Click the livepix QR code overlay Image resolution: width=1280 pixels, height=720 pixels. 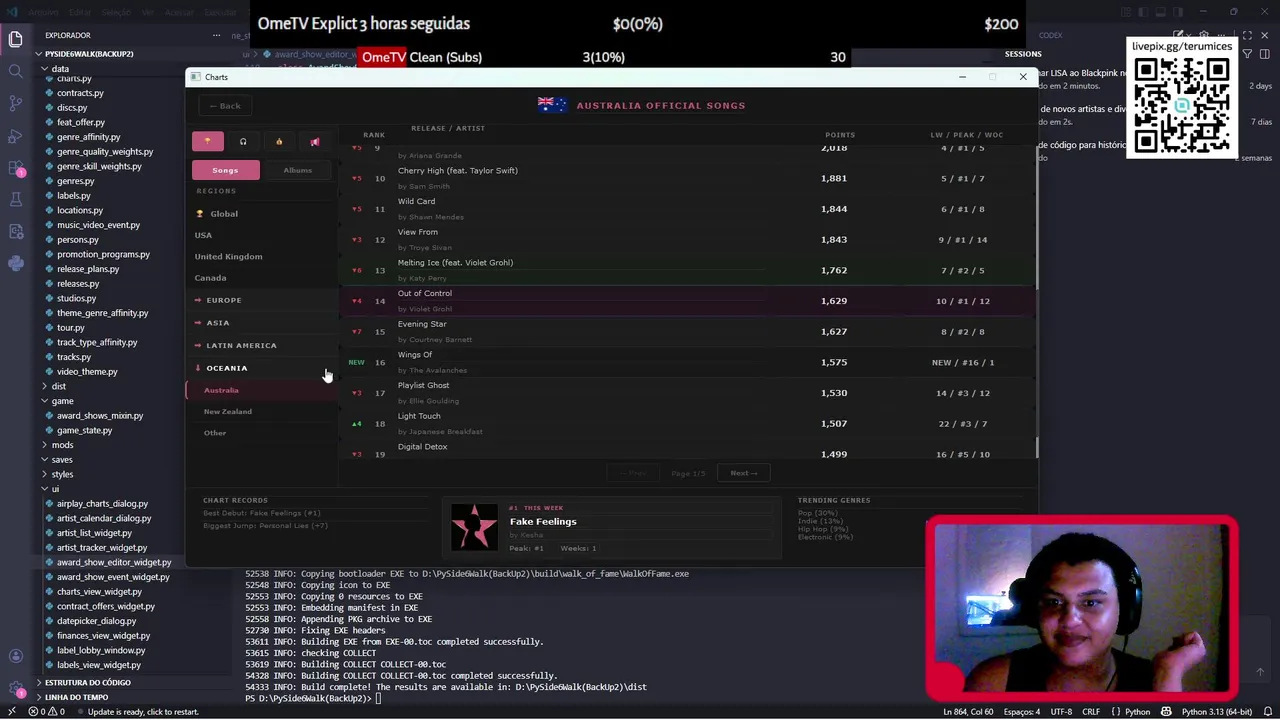tap(1181, 106)
